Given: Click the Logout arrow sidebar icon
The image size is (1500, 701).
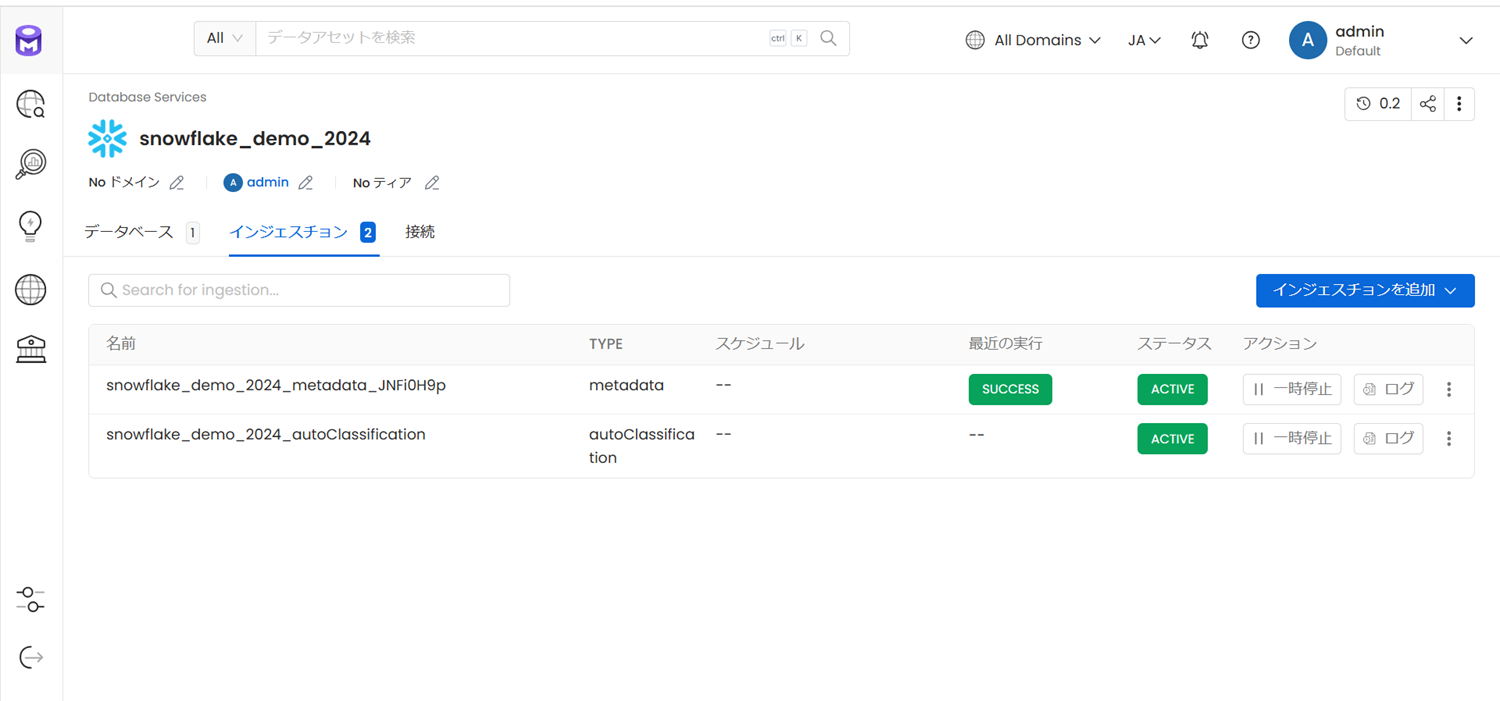Looking at the screenshot, I should [31, 657].
